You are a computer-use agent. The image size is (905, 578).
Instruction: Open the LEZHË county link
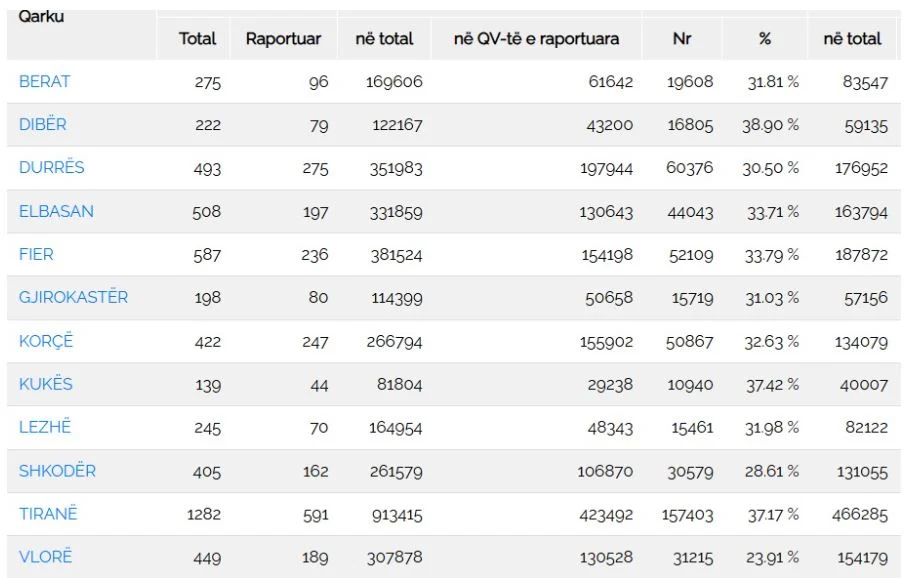coord(45,427)
